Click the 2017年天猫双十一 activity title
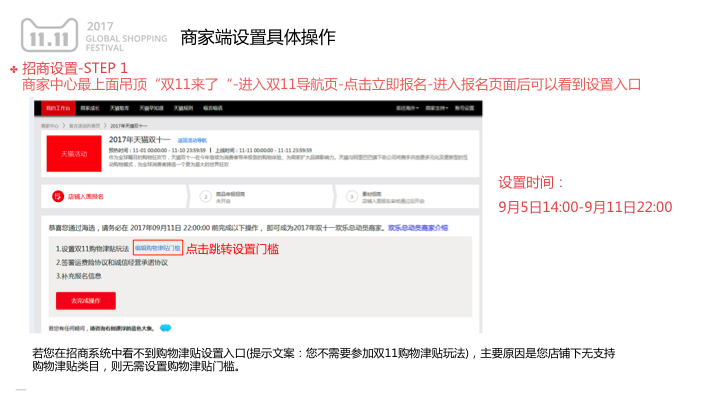 tap(140, 140)
